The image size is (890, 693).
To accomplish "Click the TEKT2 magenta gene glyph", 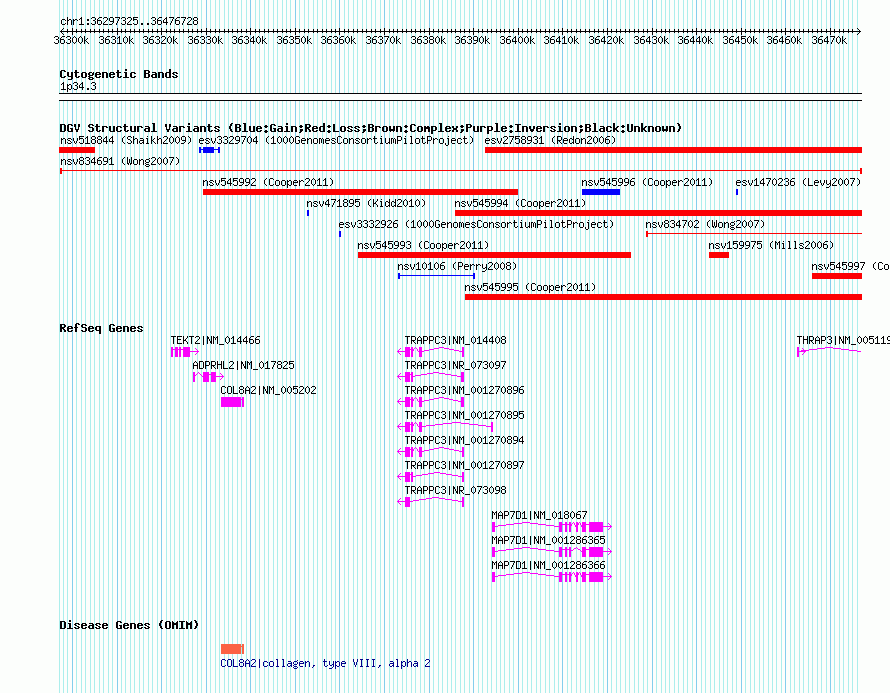I will click(x=184, y=352).
